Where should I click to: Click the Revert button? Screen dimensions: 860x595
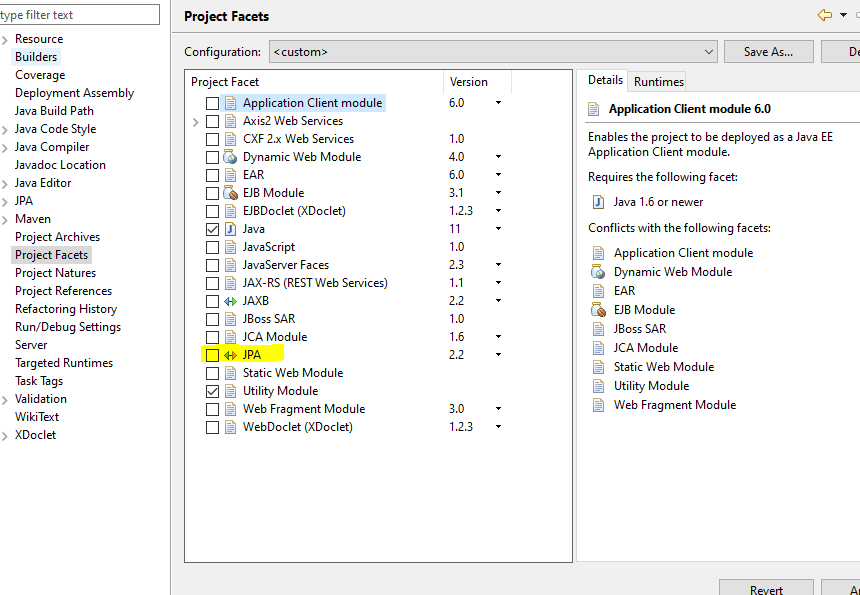coord(766,587)
